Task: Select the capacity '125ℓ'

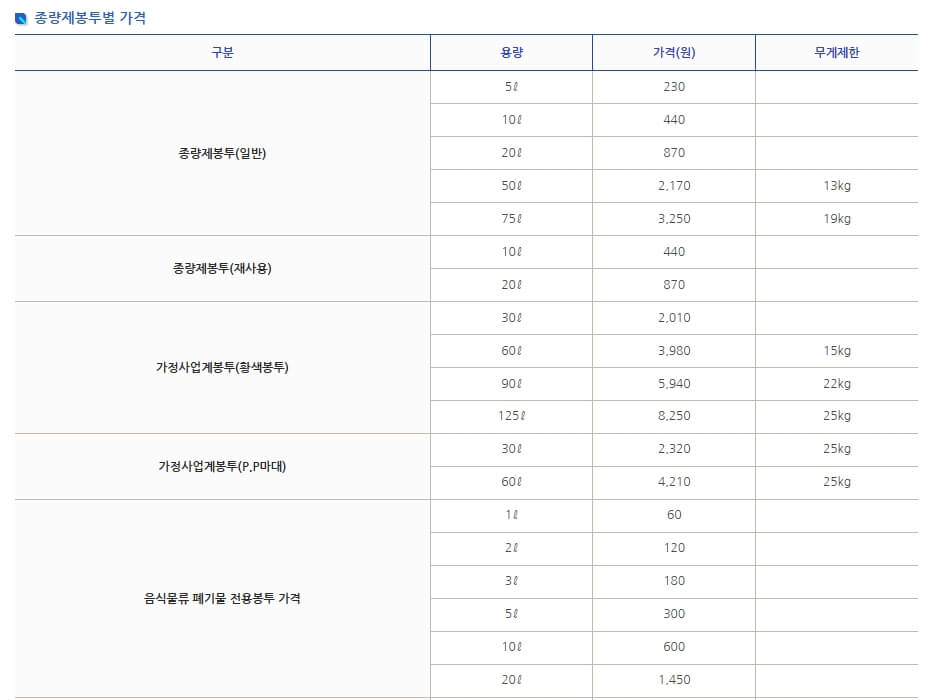Action: (x=511, y=415)
